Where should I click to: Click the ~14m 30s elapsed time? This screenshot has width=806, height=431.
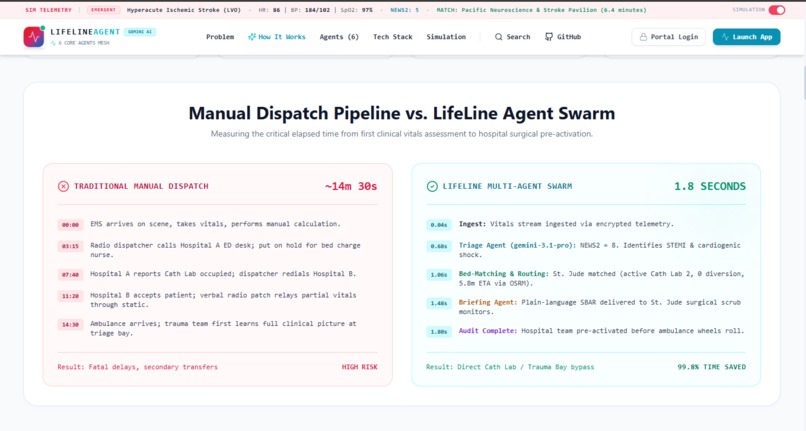coord(351,186)
